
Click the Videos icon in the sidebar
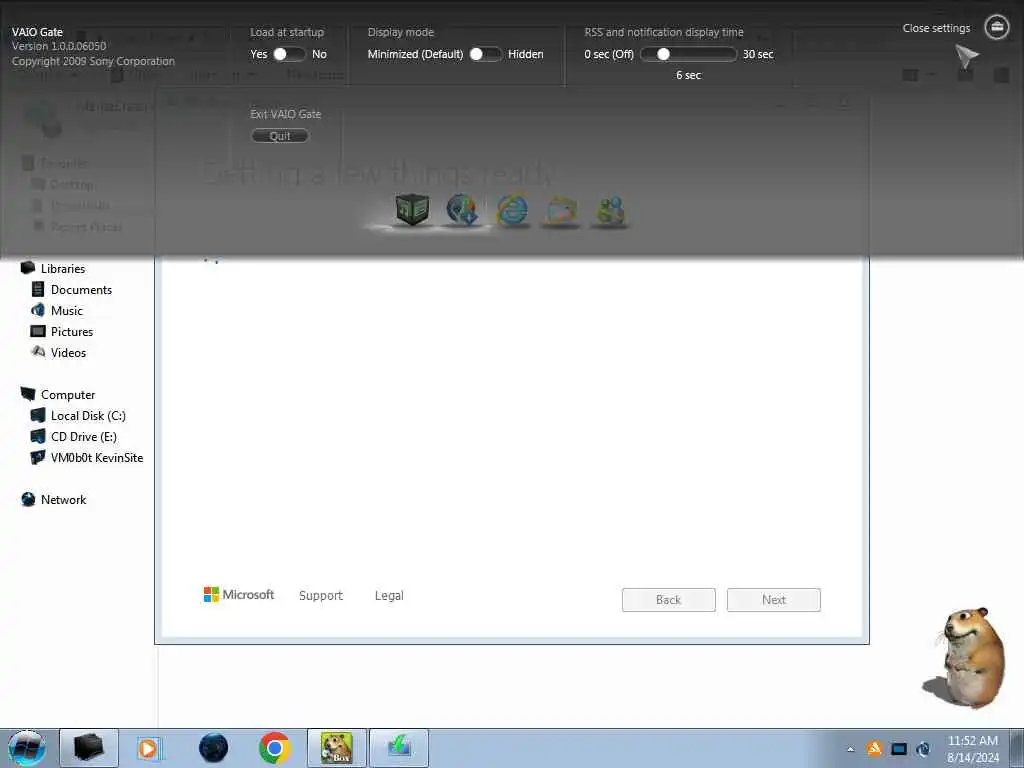38,352
